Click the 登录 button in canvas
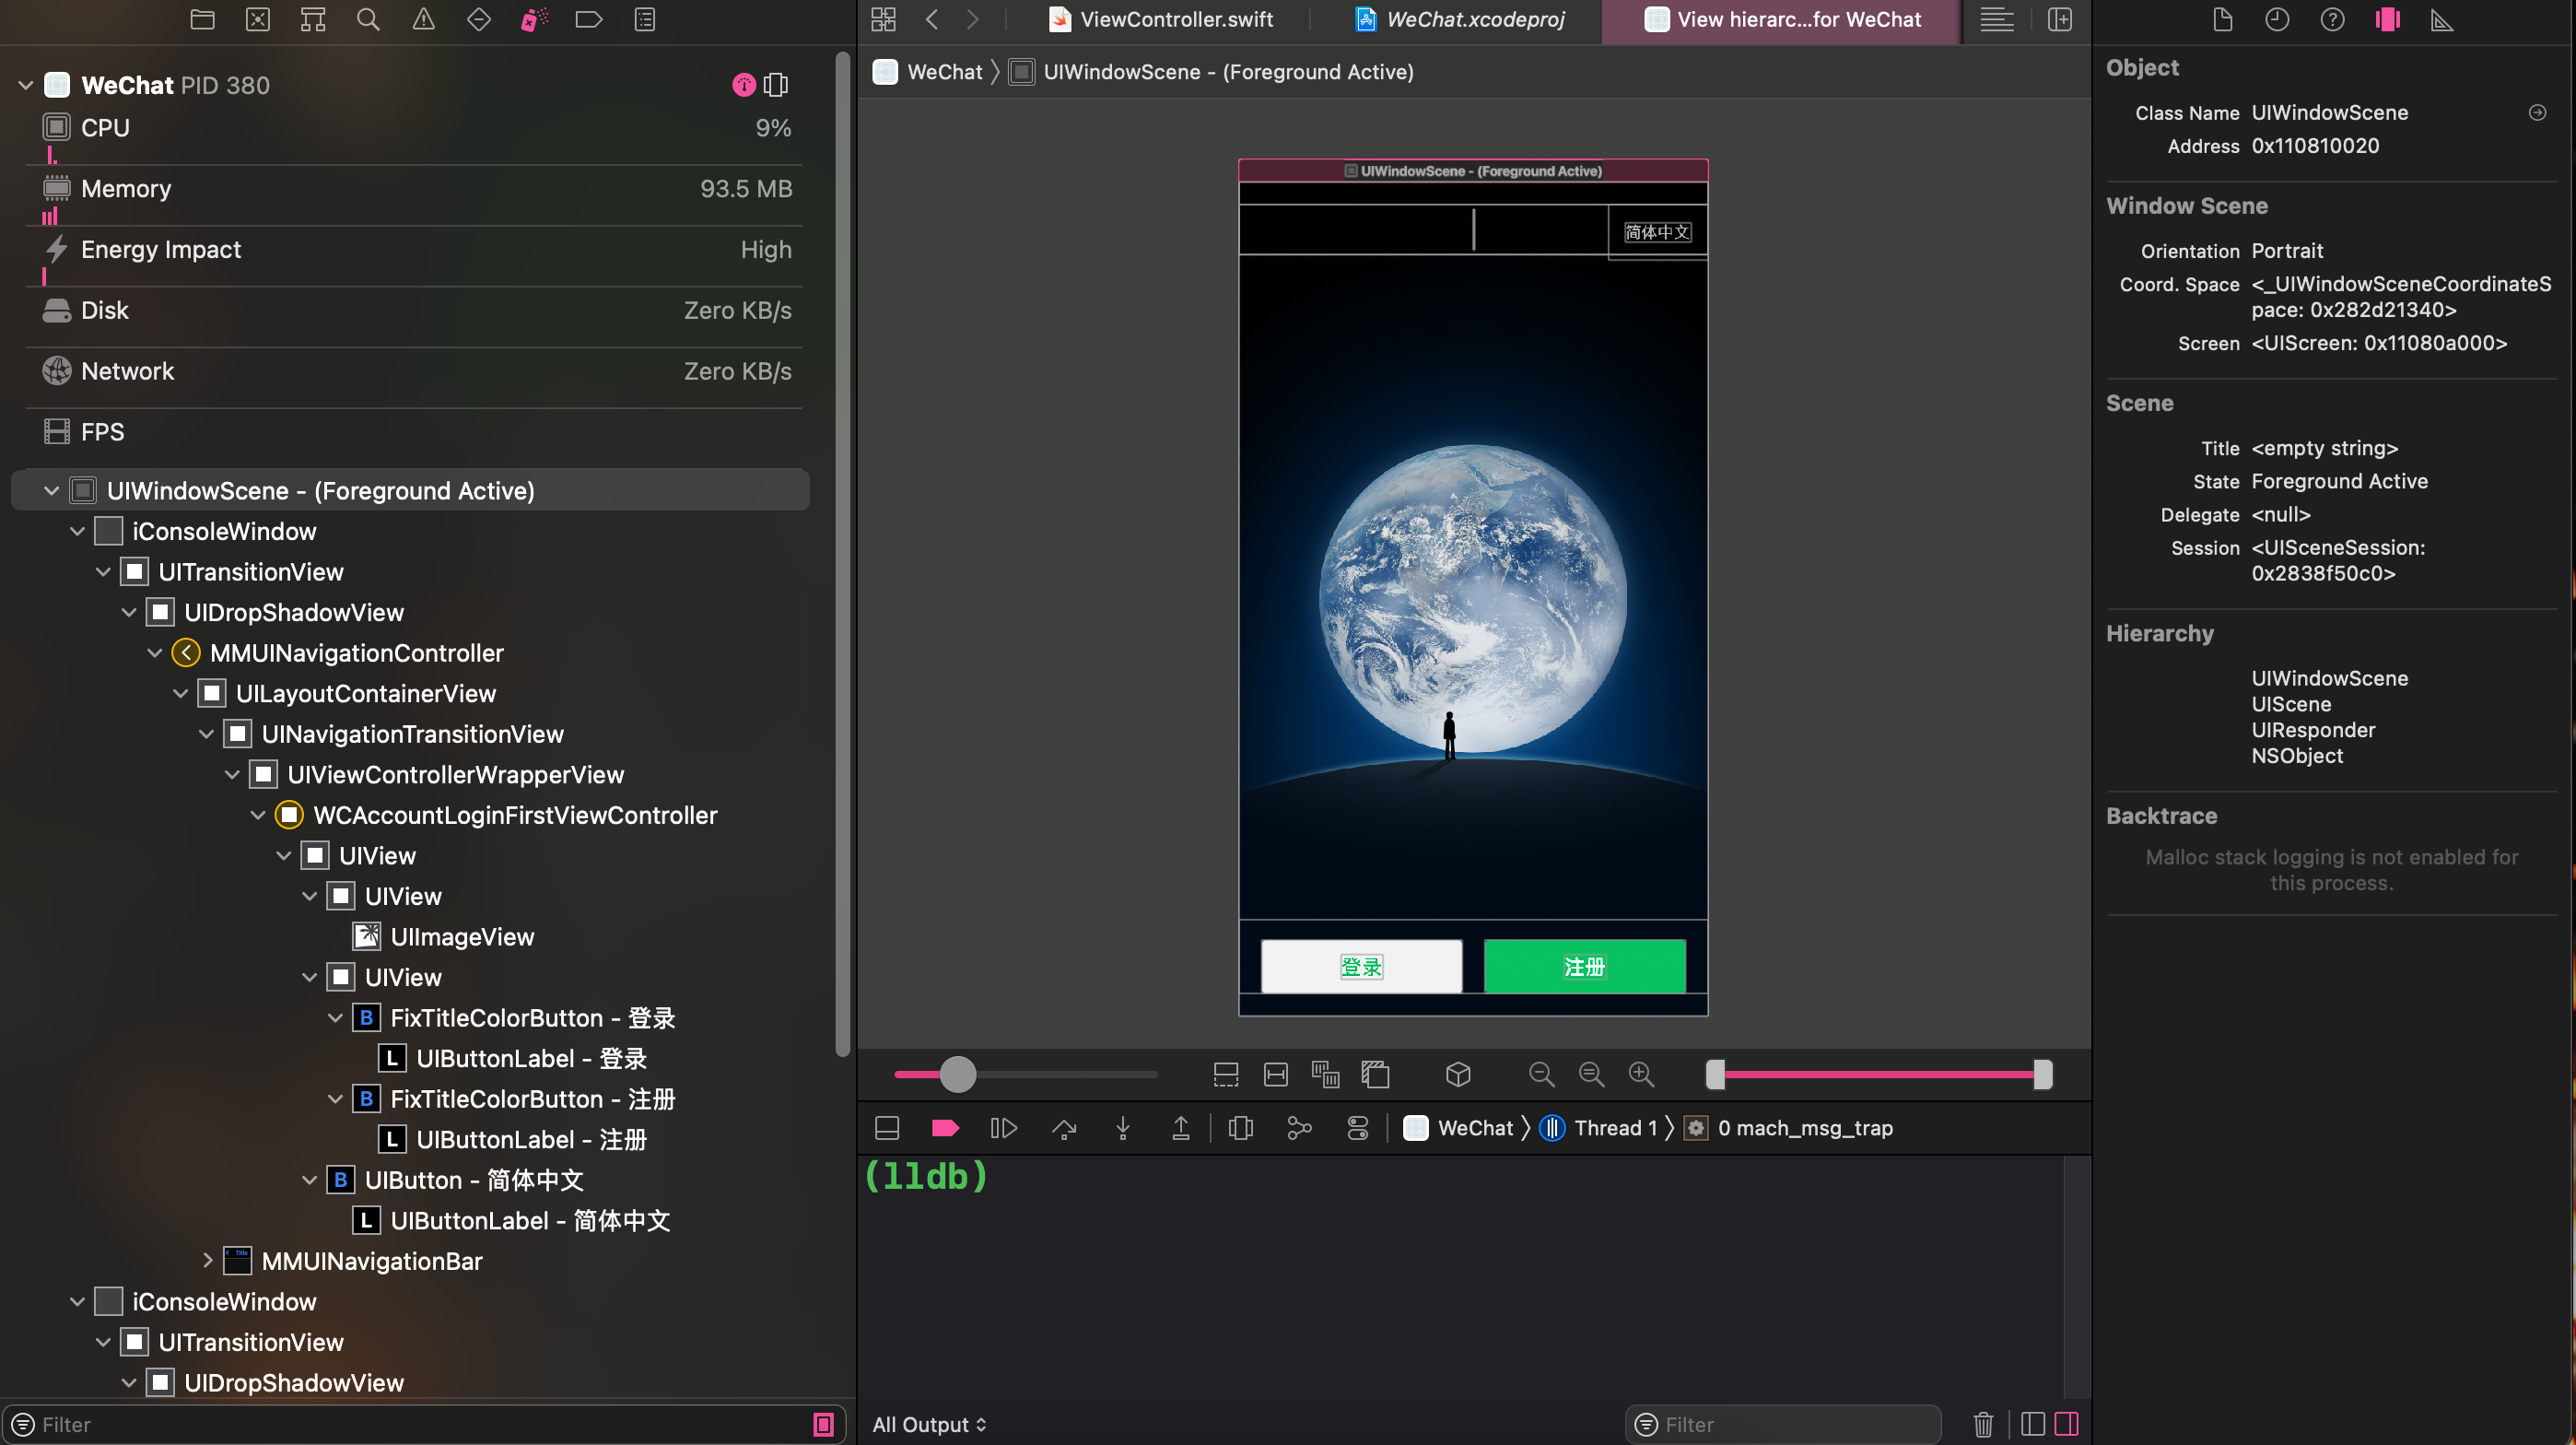2576x1445 pixels. (x=1361, y=966)
